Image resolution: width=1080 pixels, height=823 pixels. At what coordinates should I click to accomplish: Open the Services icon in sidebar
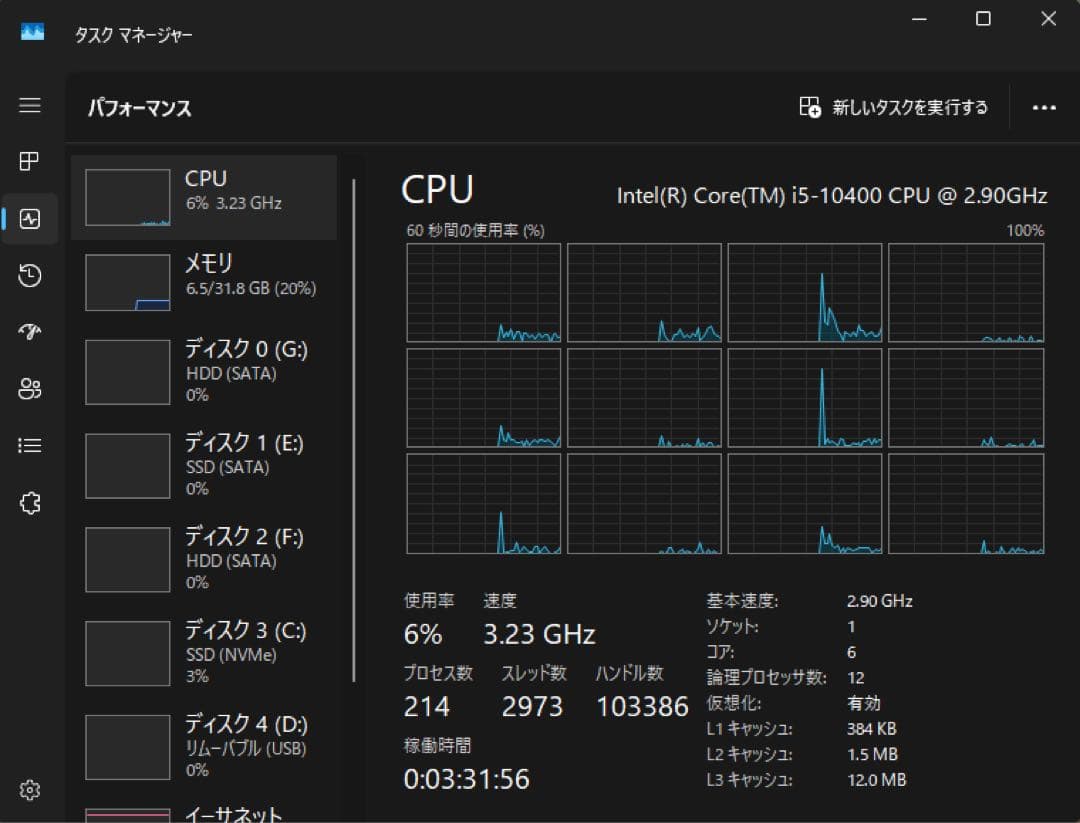pyautogui.click(x=30, y=503)
